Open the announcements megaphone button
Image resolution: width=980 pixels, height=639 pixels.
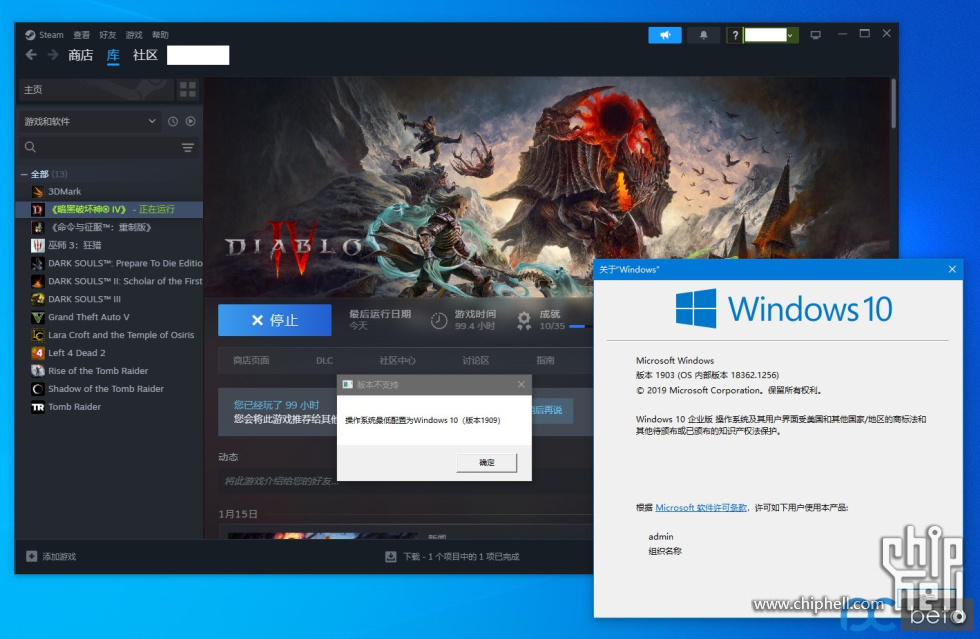pos(665,35)
